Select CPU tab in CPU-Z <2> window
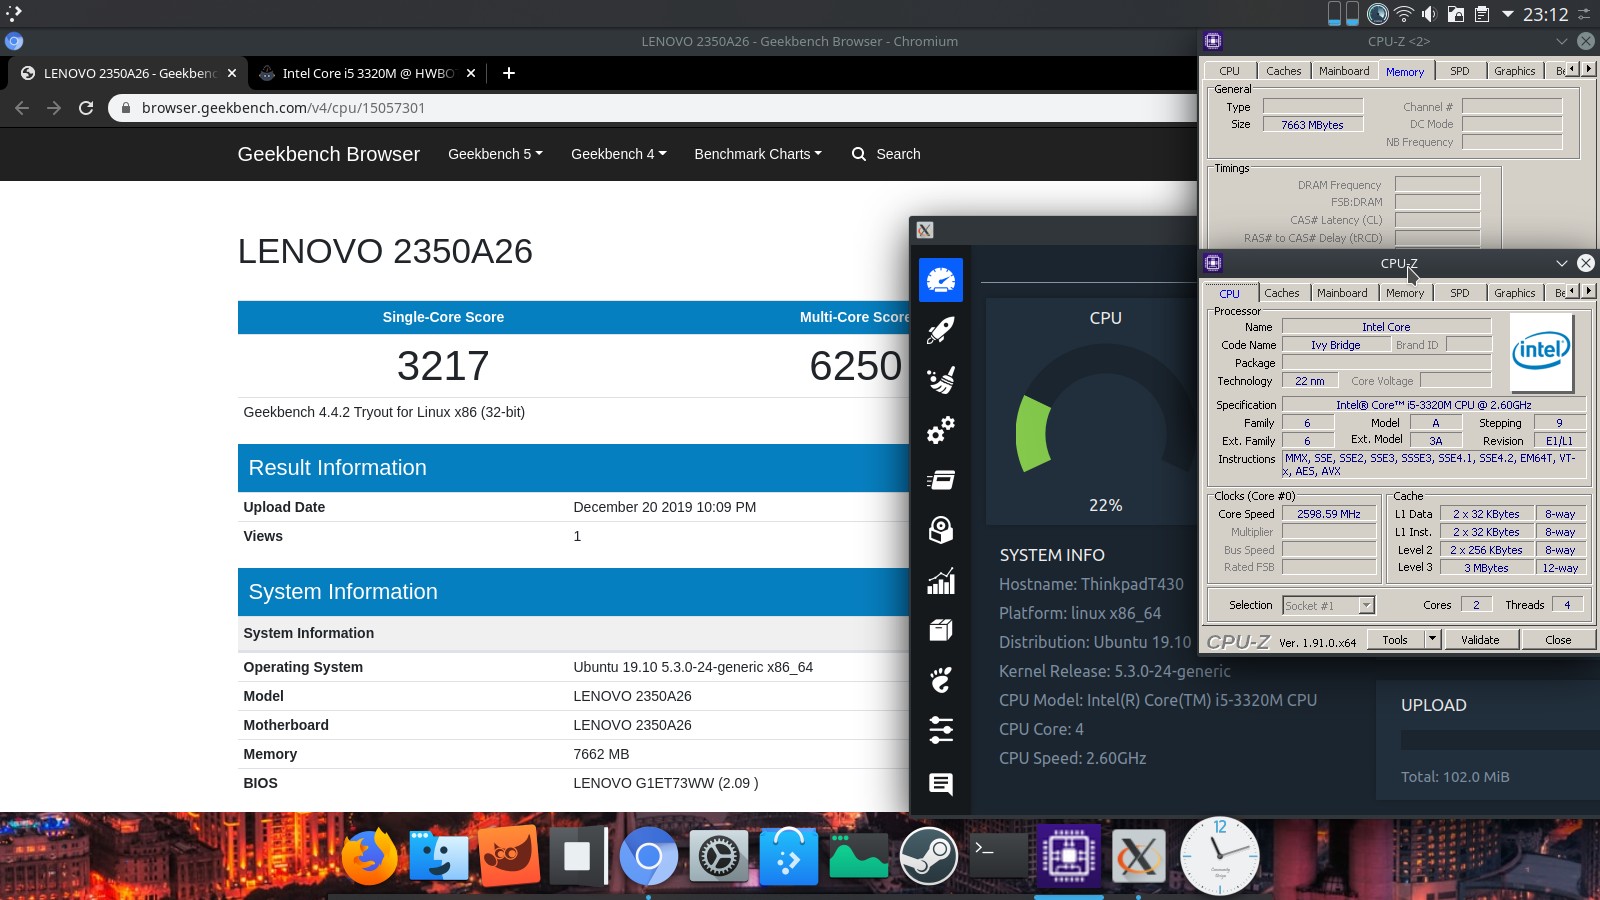 tap(1230, 71)
